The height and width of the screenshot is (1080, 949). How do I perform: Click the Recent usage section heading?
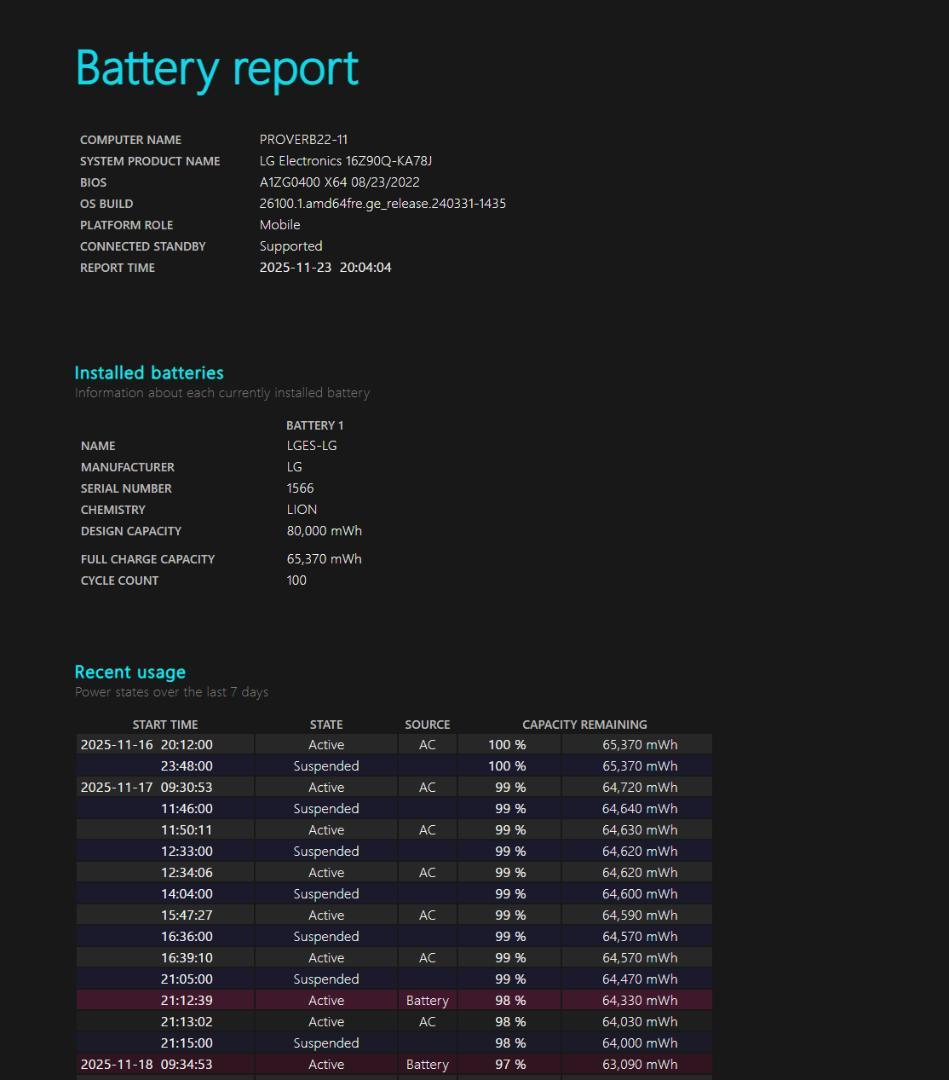click(x=130, y=671)
